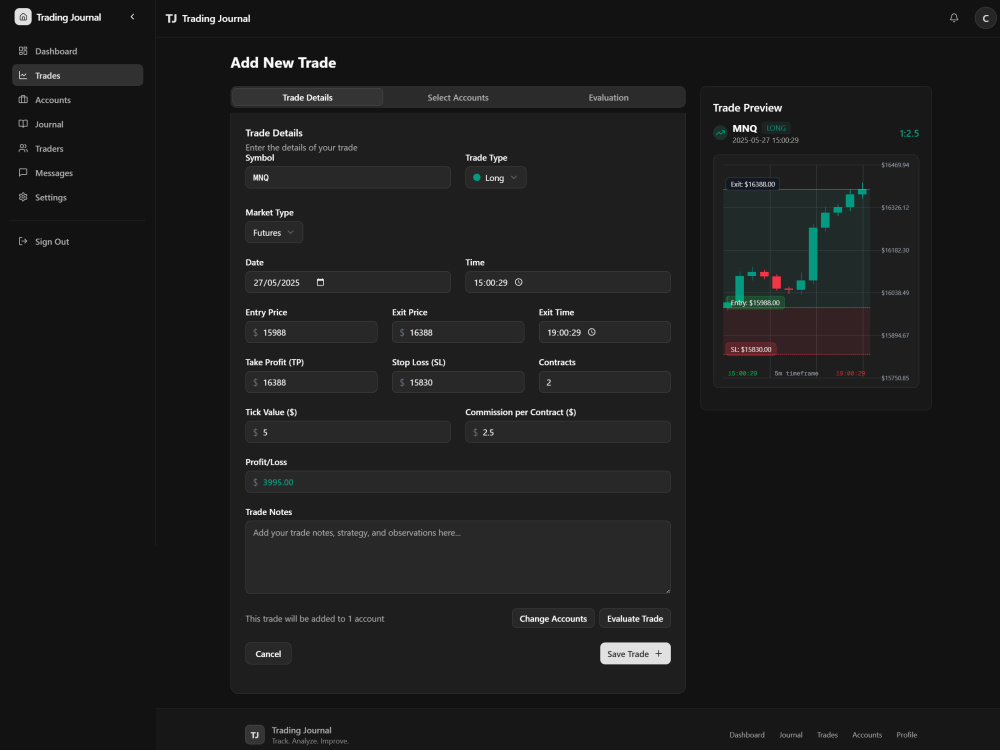This screenshot has width=1000, height=750.
Task: Click the Cancel button
Action: (x=268, y=653)
